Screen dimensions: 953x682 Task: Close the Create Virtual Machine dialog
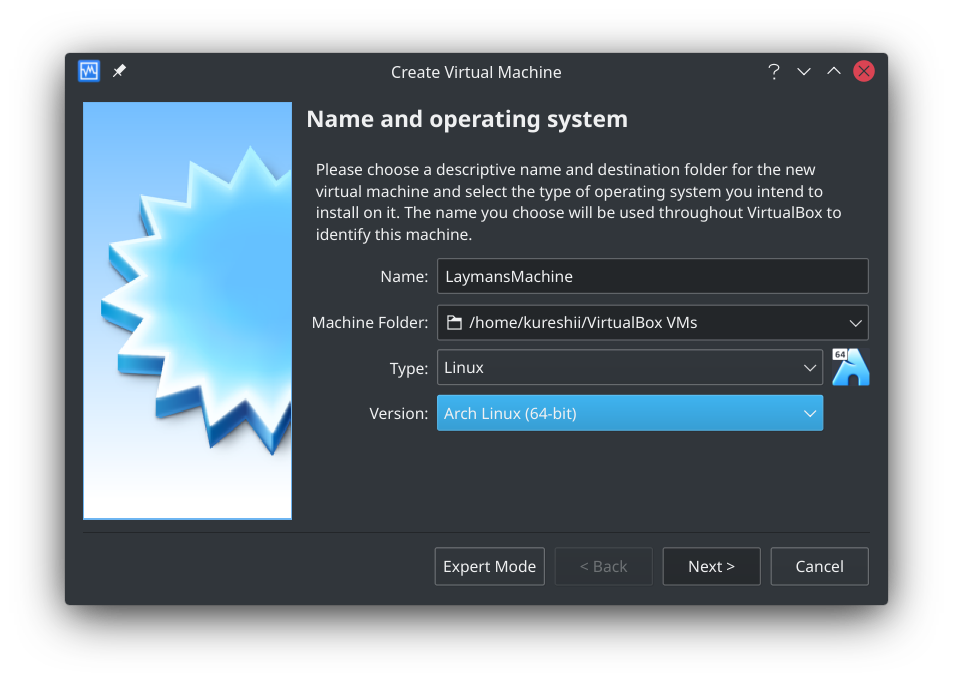tap(864, 71)
